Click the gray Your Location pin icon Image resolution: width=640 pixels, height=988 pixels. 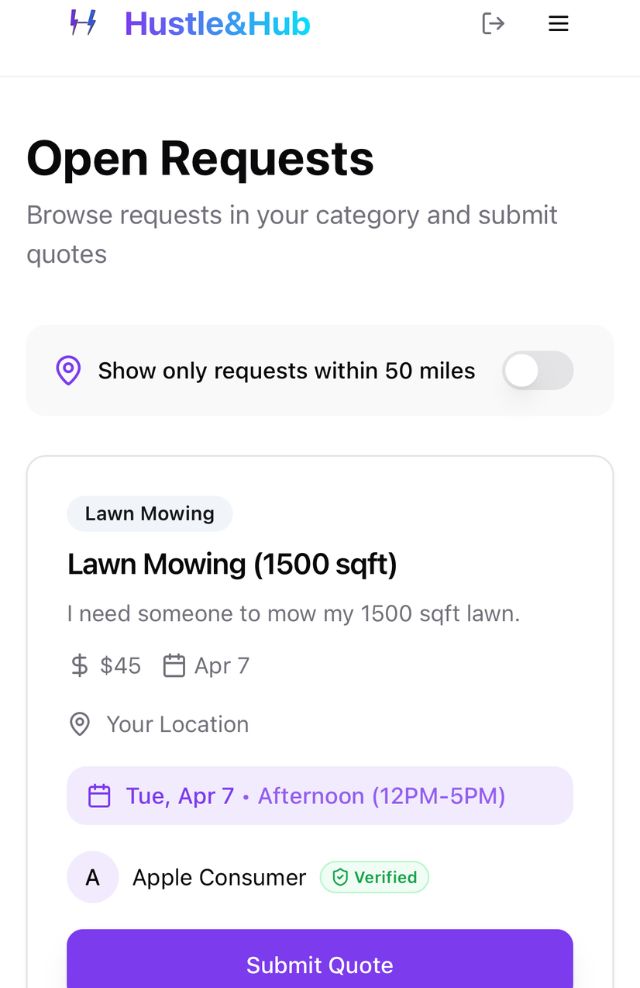coord(80,724)
